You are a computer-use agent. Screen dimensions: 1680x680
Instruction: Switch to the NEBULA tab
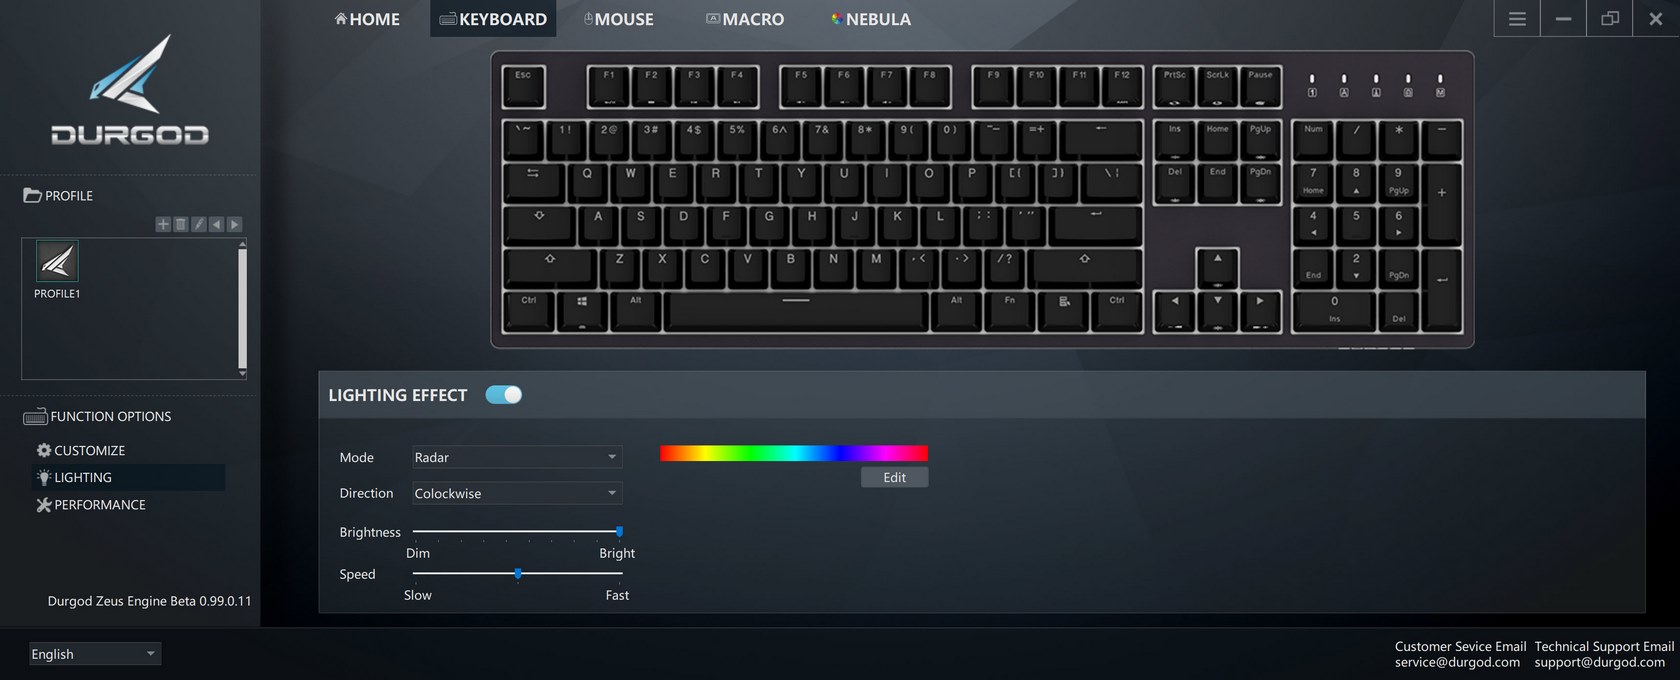(x=871, y=19)
